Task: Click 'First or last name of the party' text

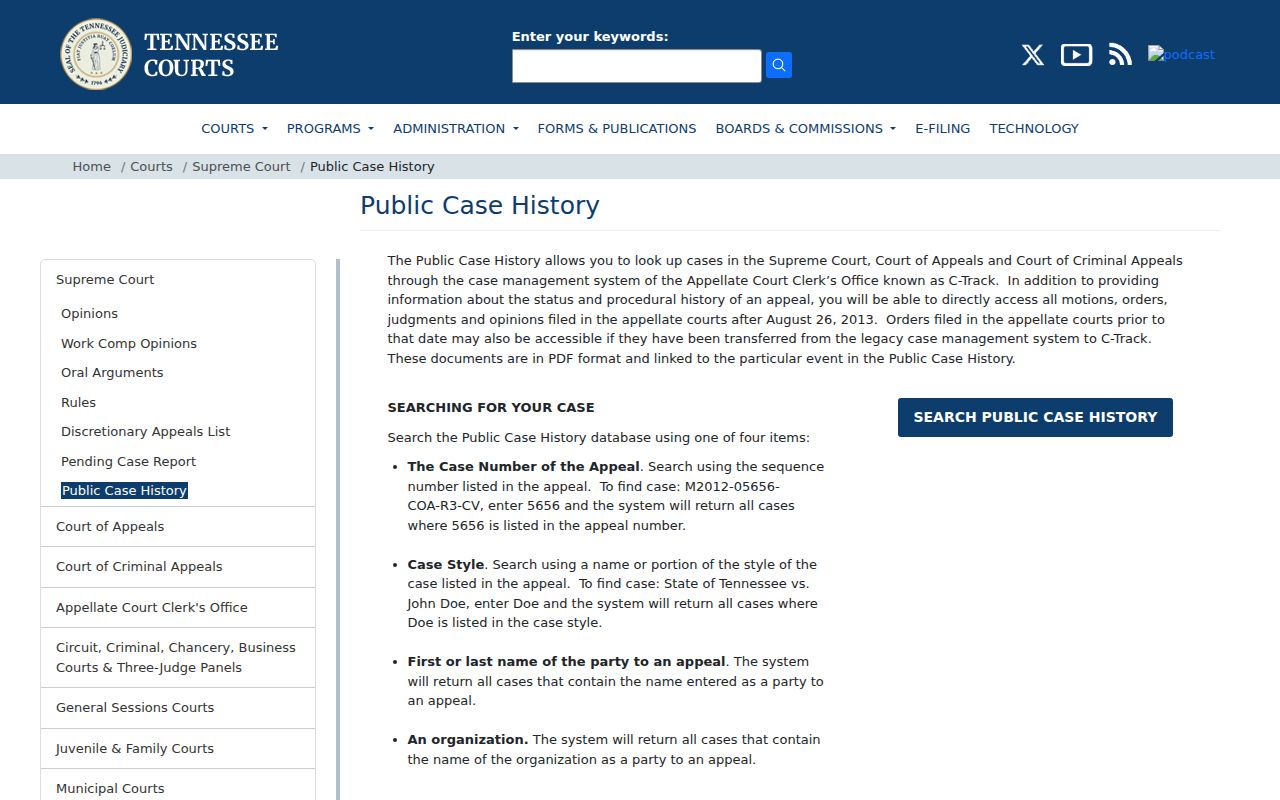Action: coord(566,662)
